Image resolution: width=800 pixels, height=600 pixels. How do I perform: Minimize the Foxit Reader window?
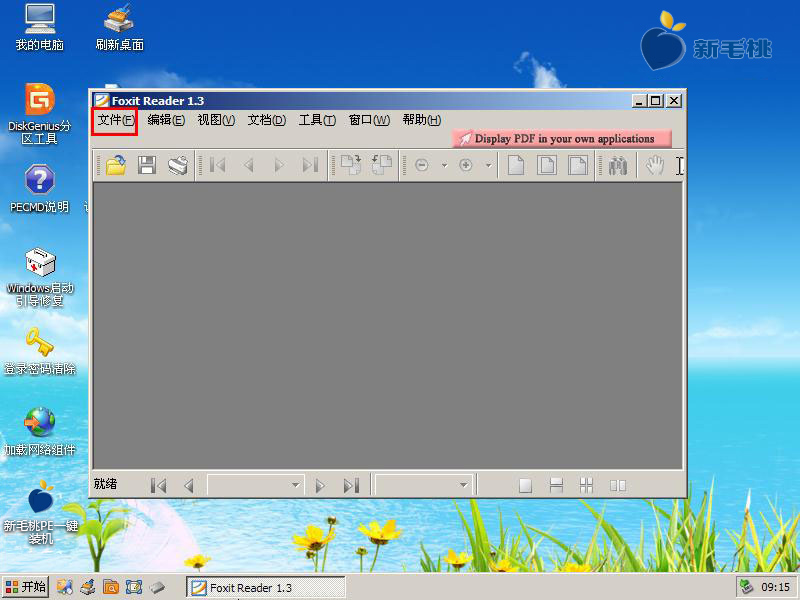(639, 101)
